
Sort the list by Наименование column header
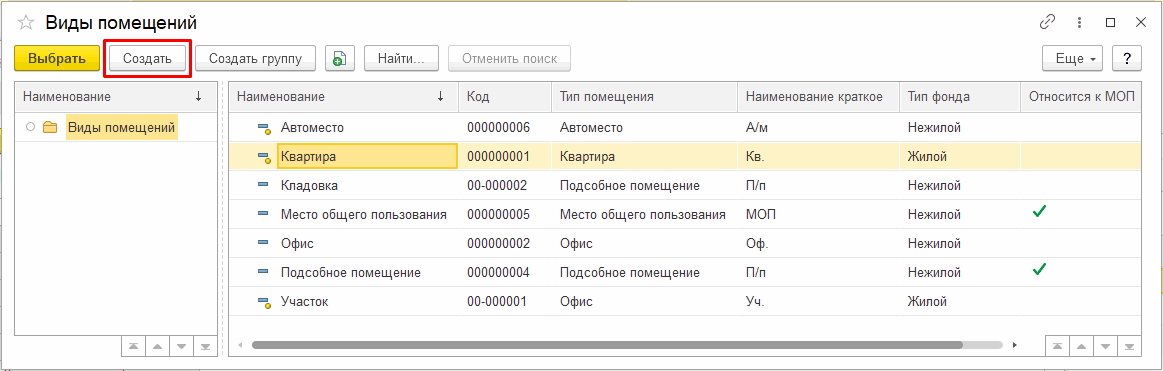(343, 96)
